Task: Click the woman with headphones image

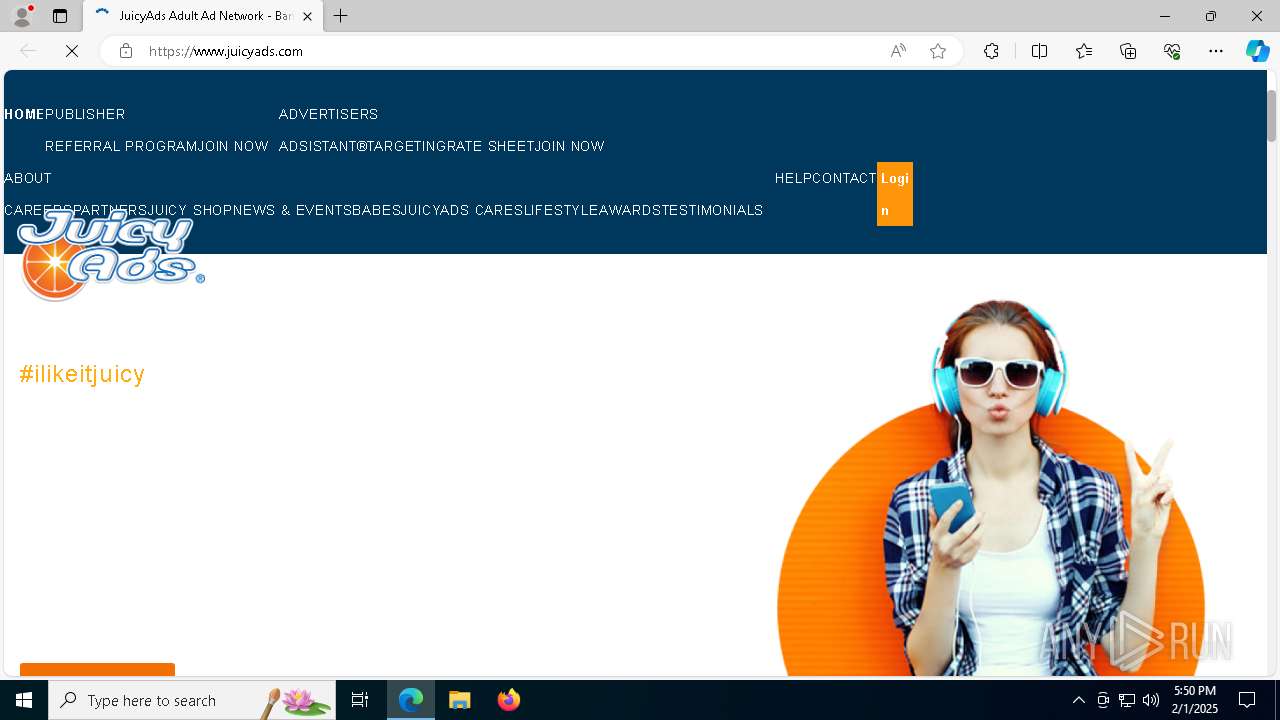Action: 990,488
